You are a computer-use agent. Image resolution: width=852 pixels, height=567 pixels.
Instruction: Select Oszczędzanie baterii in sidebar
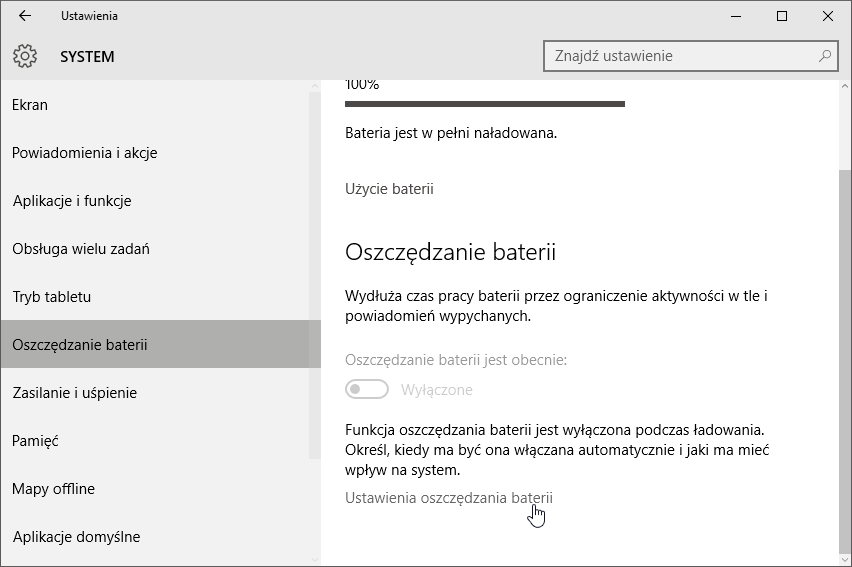(x=80, y=345)
